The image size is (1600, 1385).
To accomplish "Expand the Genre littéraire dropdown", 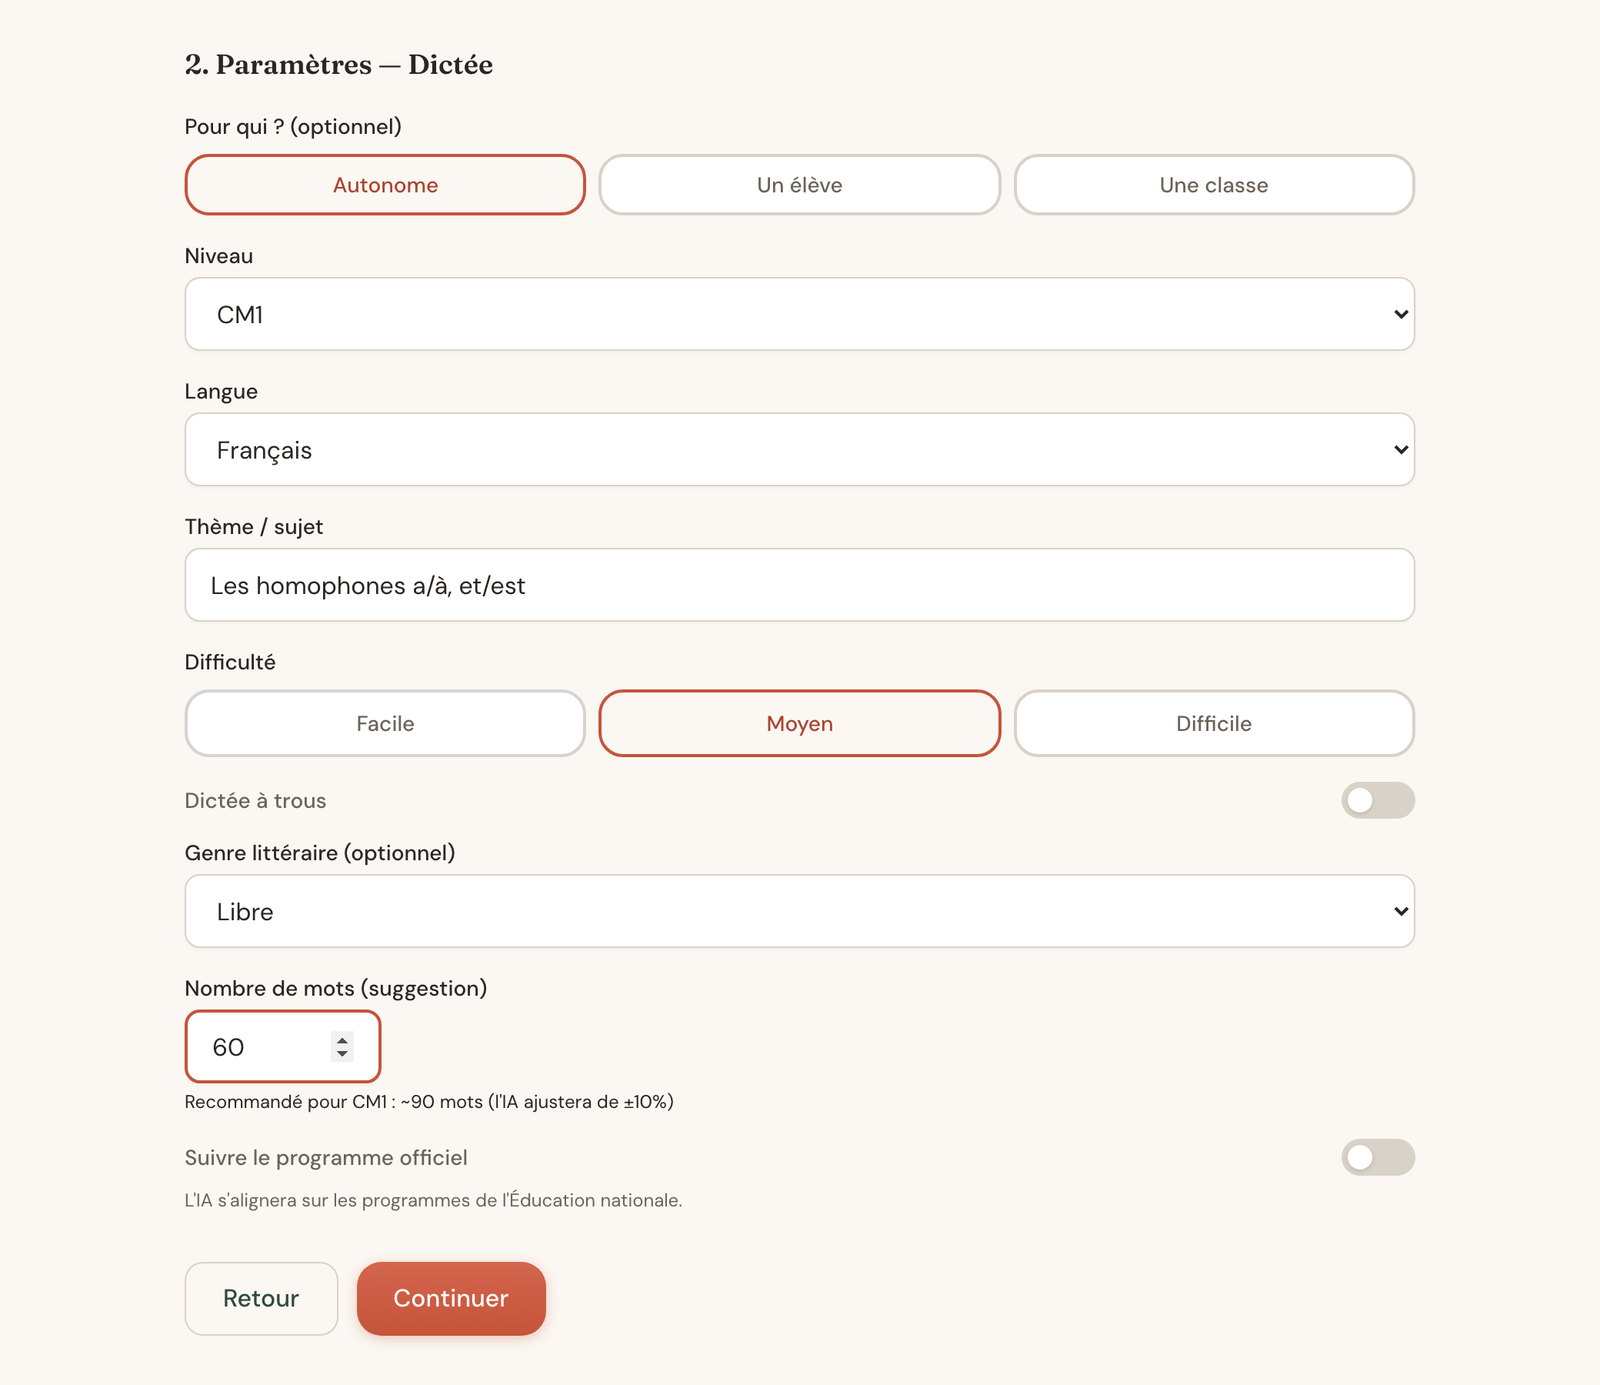I will 799,911.
